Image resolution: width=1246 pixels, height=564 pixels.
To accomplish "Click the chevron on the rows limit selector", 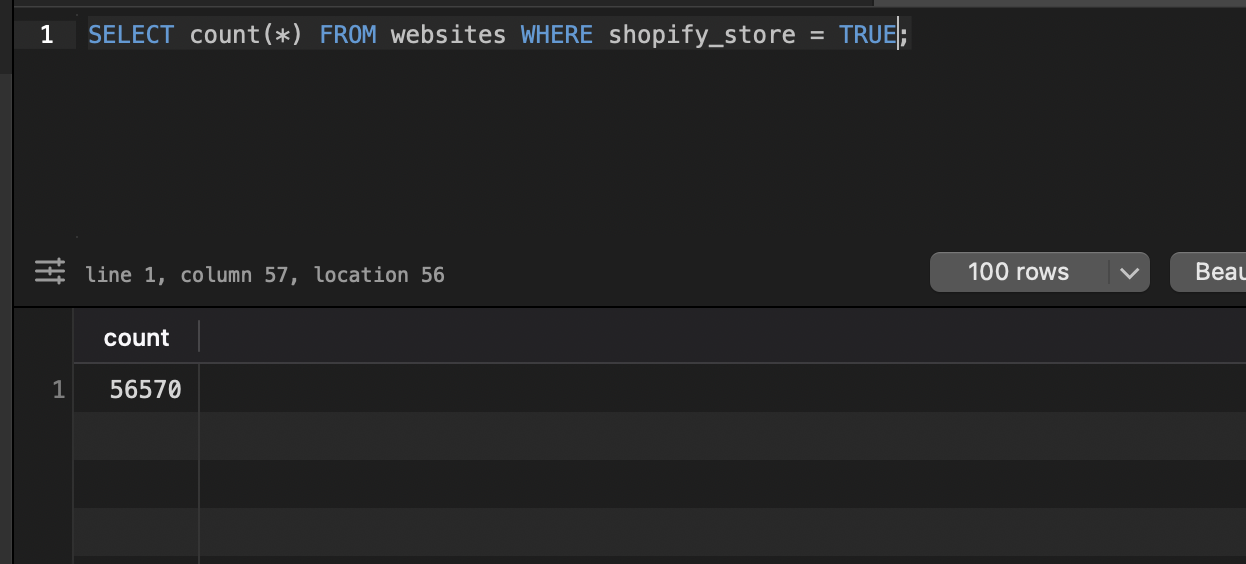I will pos(1130,273).
